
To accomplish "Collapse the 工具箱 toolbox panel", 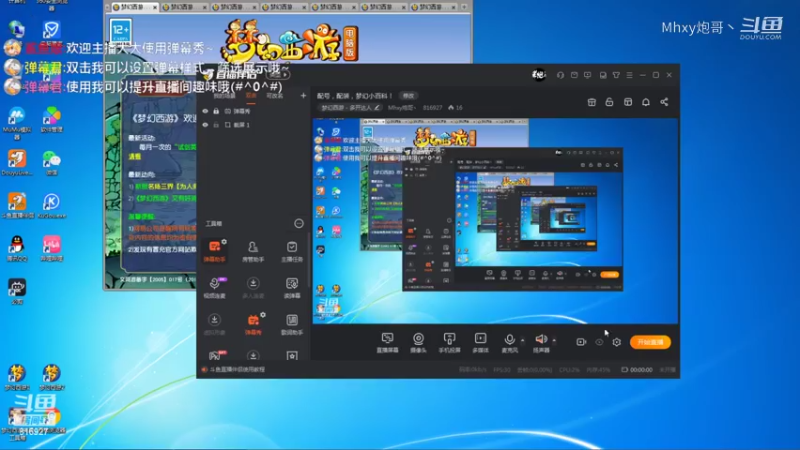I will point(298,223).
